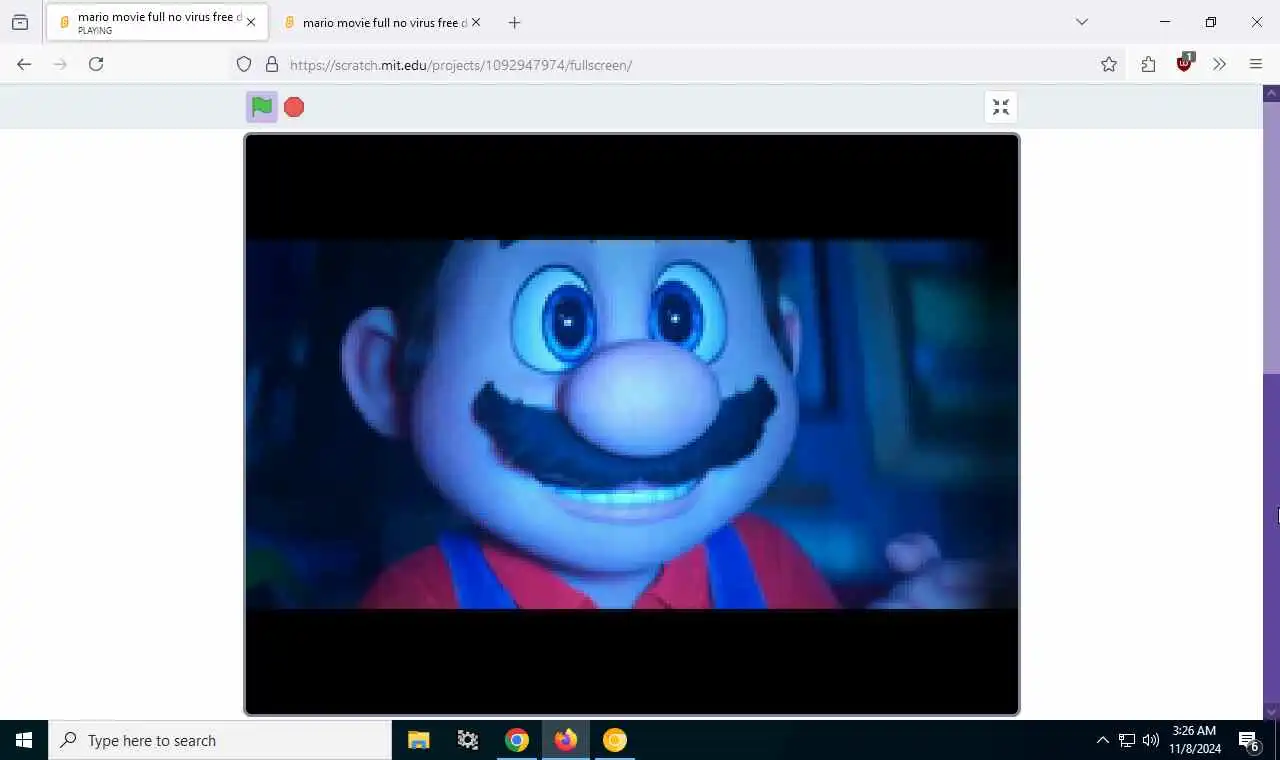1280x760 pixels.
Task: Open Settings gear from the taskbar
Action: (467, 740)
